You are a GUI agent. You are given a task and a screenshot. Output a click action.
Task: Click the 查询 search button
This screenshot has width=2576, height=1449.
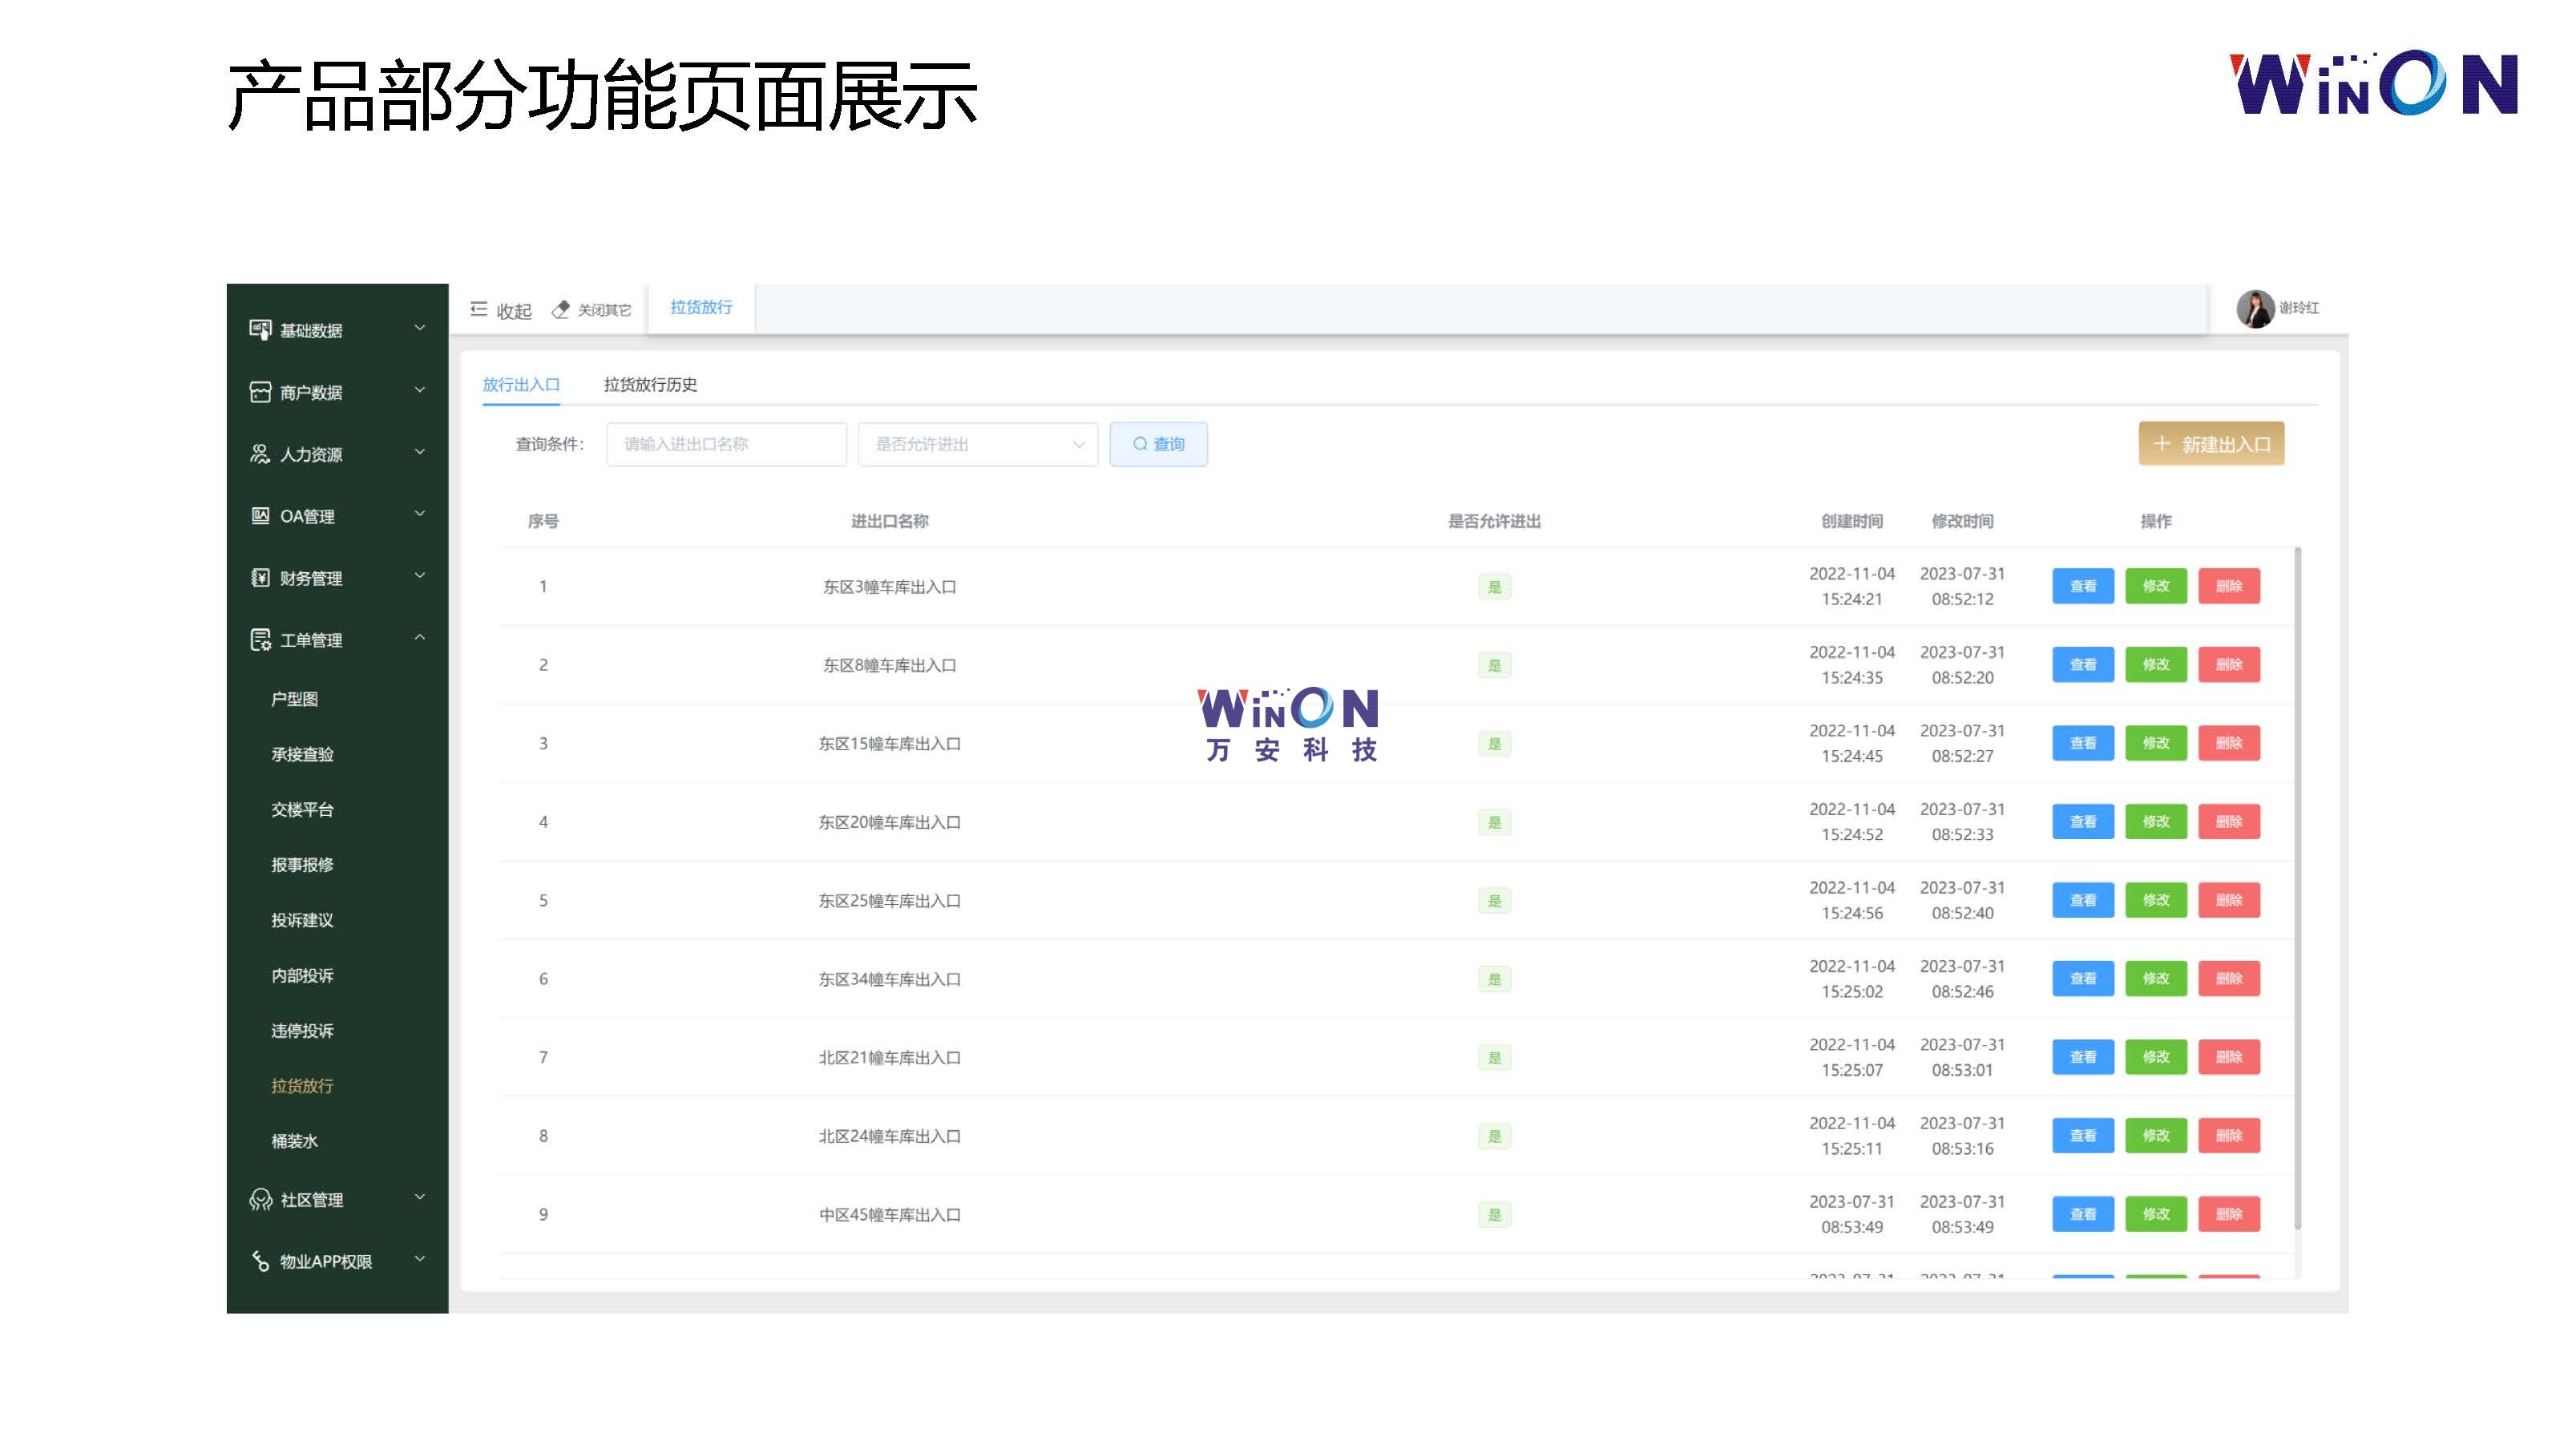(1158, 444)
